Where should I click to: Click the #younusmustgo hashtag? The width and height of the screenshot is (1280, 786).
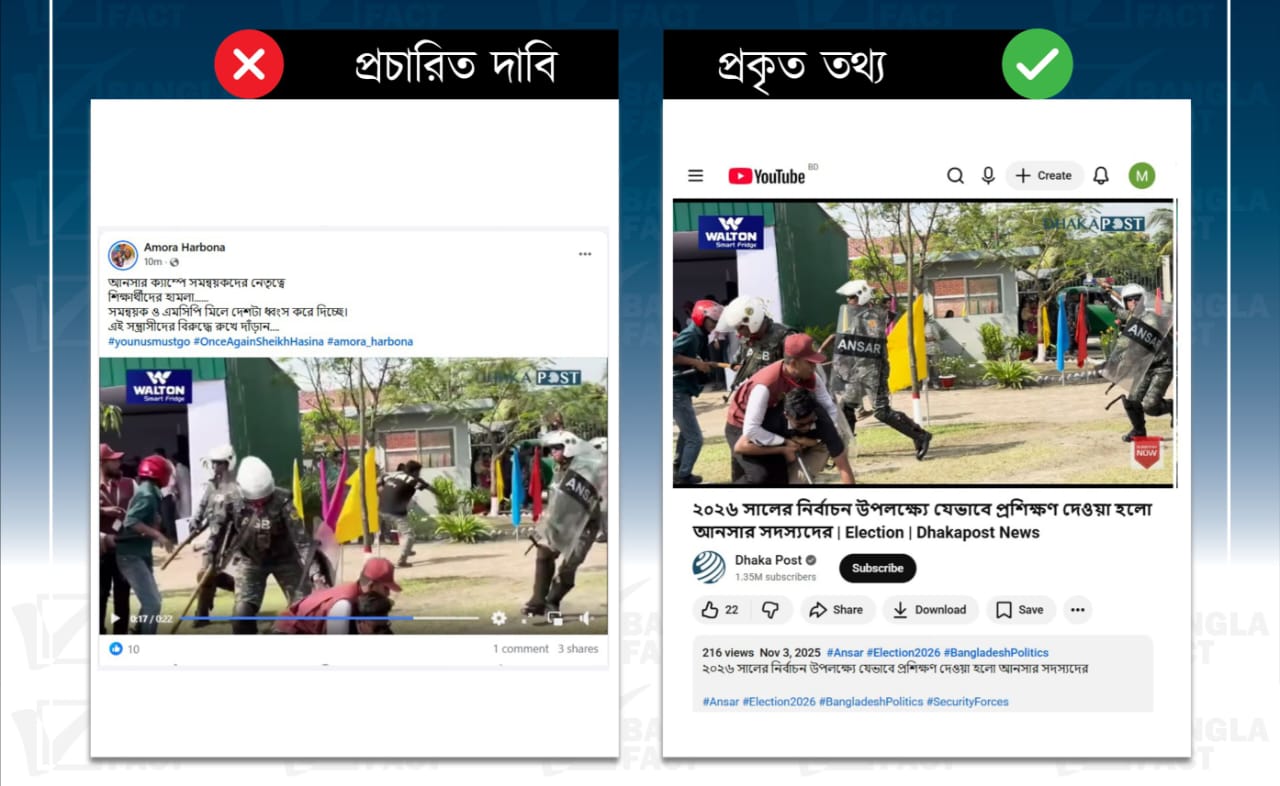(x=149, y=341)
